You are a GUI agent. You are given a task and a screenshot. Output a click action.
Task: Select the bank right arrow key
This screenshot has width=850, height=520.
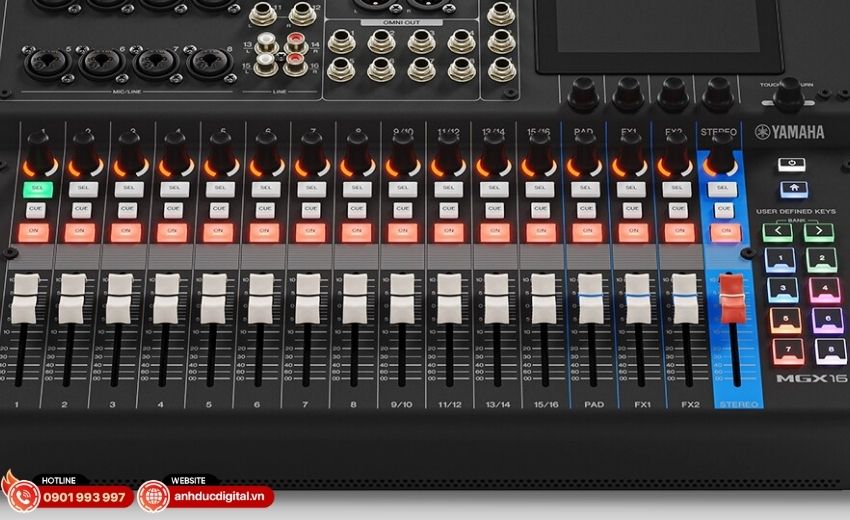point(819,232)
